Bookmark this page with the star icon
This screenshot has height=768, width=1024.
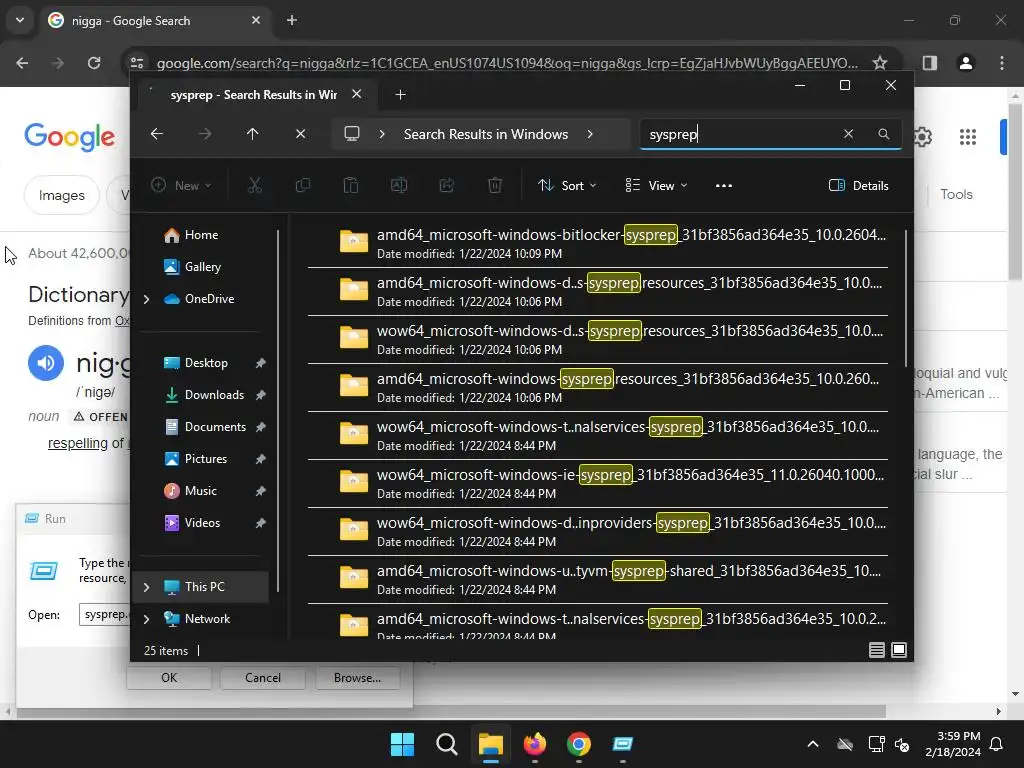[x=880, y=63]
